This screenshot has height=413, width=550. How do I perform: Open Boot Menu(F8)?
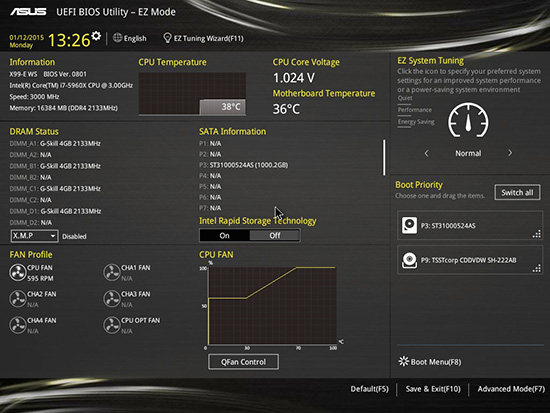[x=430, y=362]
